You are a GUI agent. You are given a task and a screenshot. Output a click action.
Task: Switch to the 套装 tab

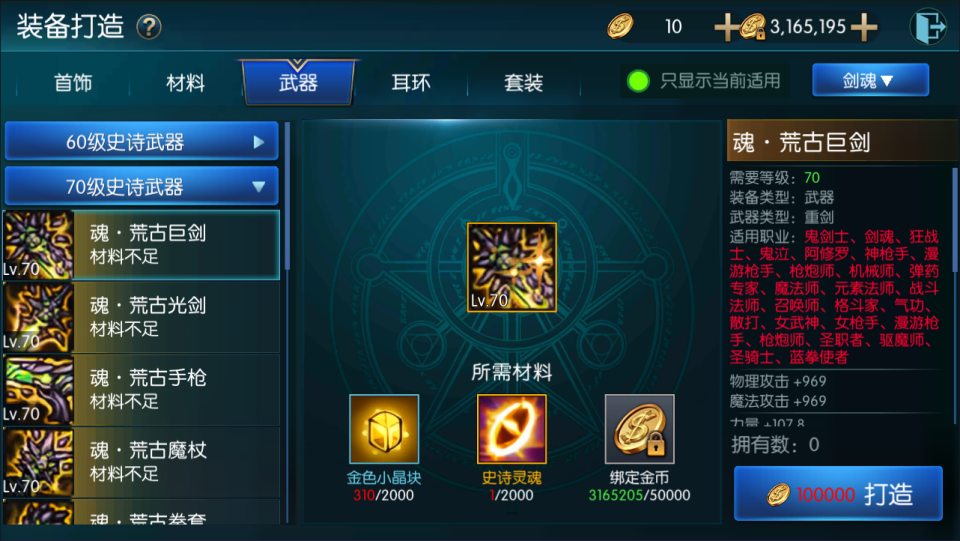(523, 83)
